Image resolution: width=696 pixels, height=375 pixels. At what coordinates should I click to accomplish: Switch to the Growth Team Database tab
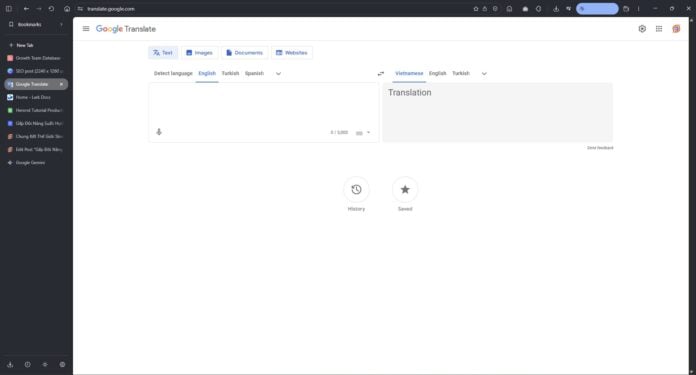click(36, 58)
